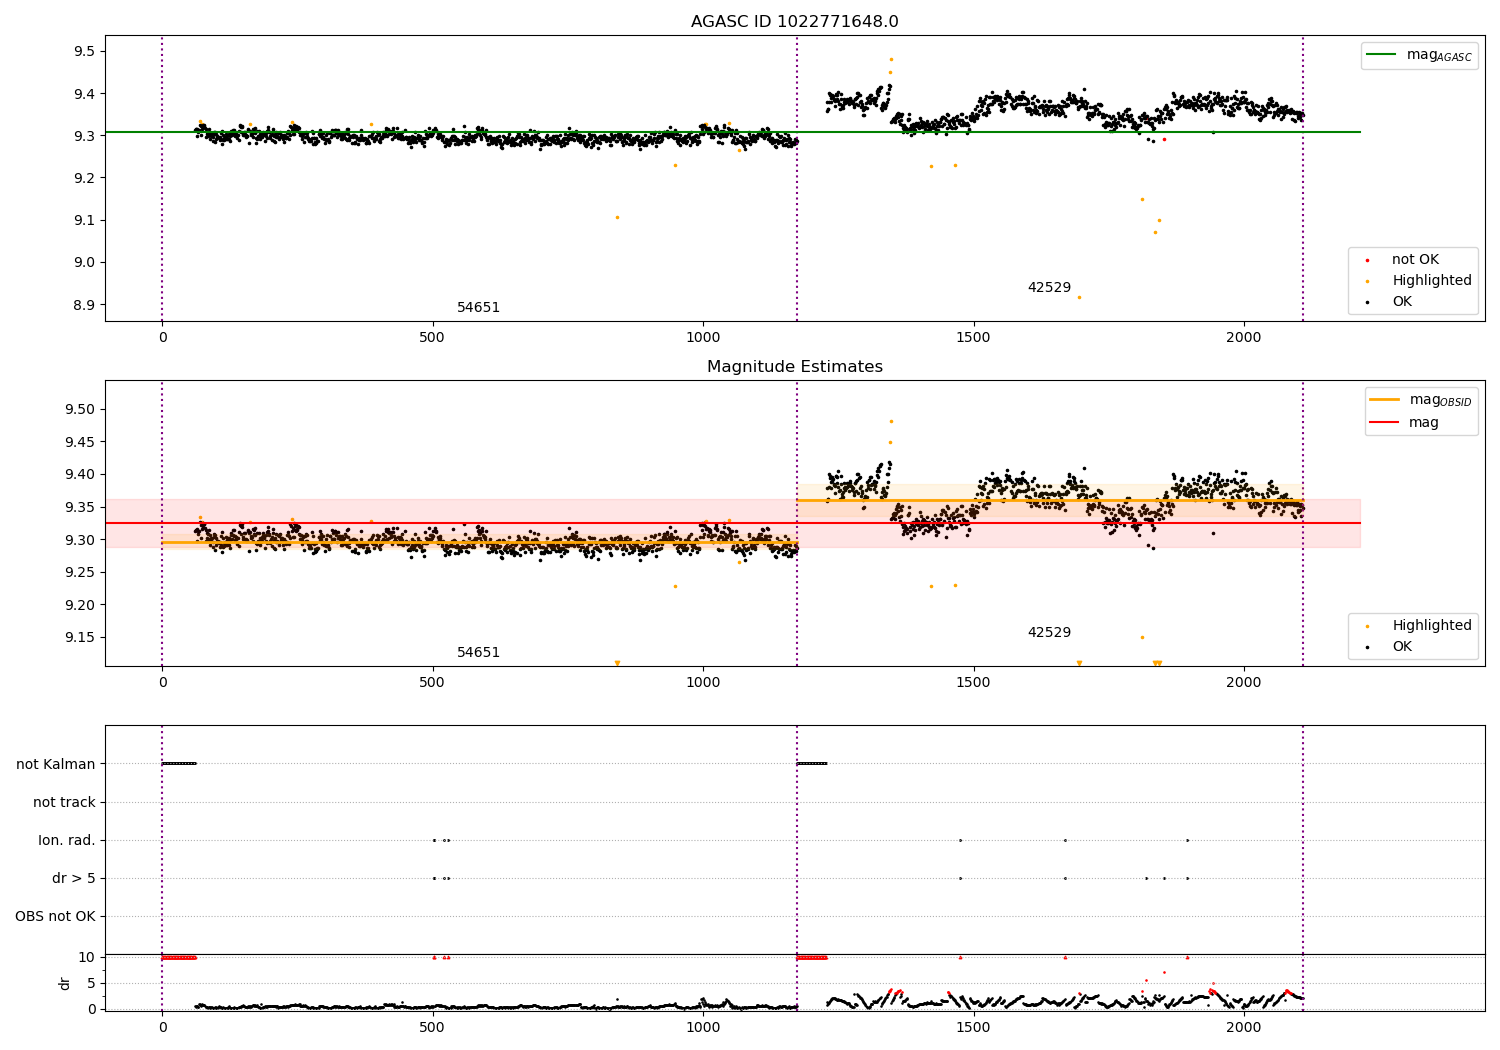Click the 54651 obsid label in the top plot
This screenshot has width=1500, height=1050.
pos(478,308)
